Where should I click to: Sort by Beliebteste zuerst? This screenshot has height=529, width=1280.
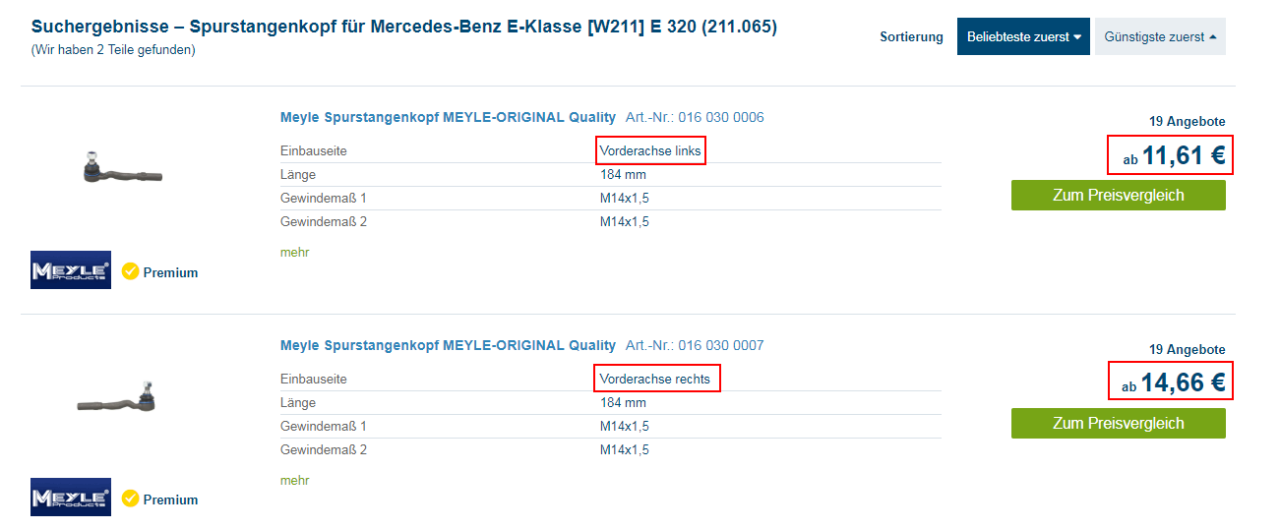pos(1023,37)
